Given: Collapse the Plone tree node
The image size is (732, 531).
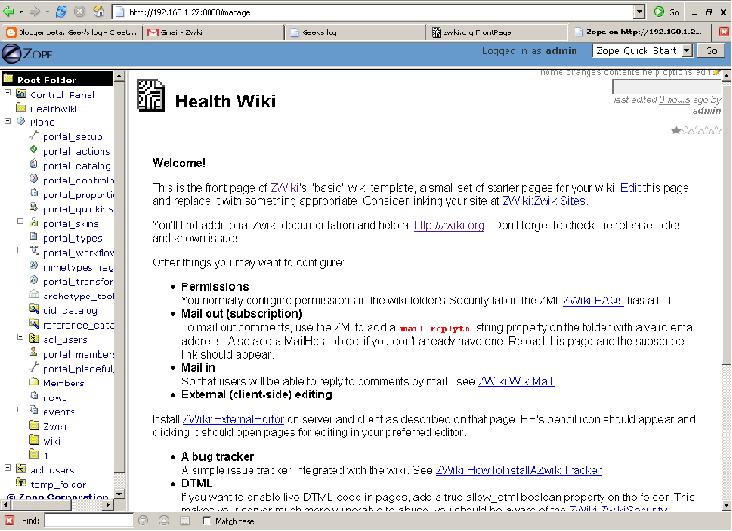Looking at the screenshot, I should click(x=8, y=121).
